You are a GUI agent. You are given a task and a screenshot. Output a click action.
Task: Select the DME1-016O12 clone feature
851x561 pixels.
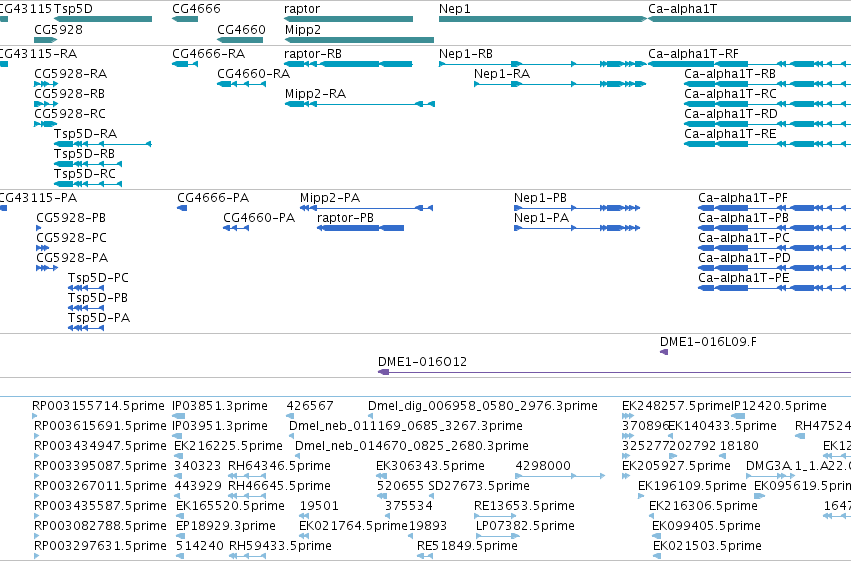point(422,362)
